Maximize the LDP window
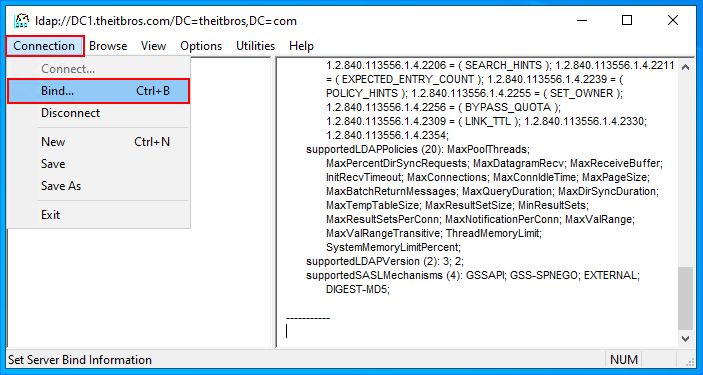Viewport: 703px width, 375px height. 627,20
